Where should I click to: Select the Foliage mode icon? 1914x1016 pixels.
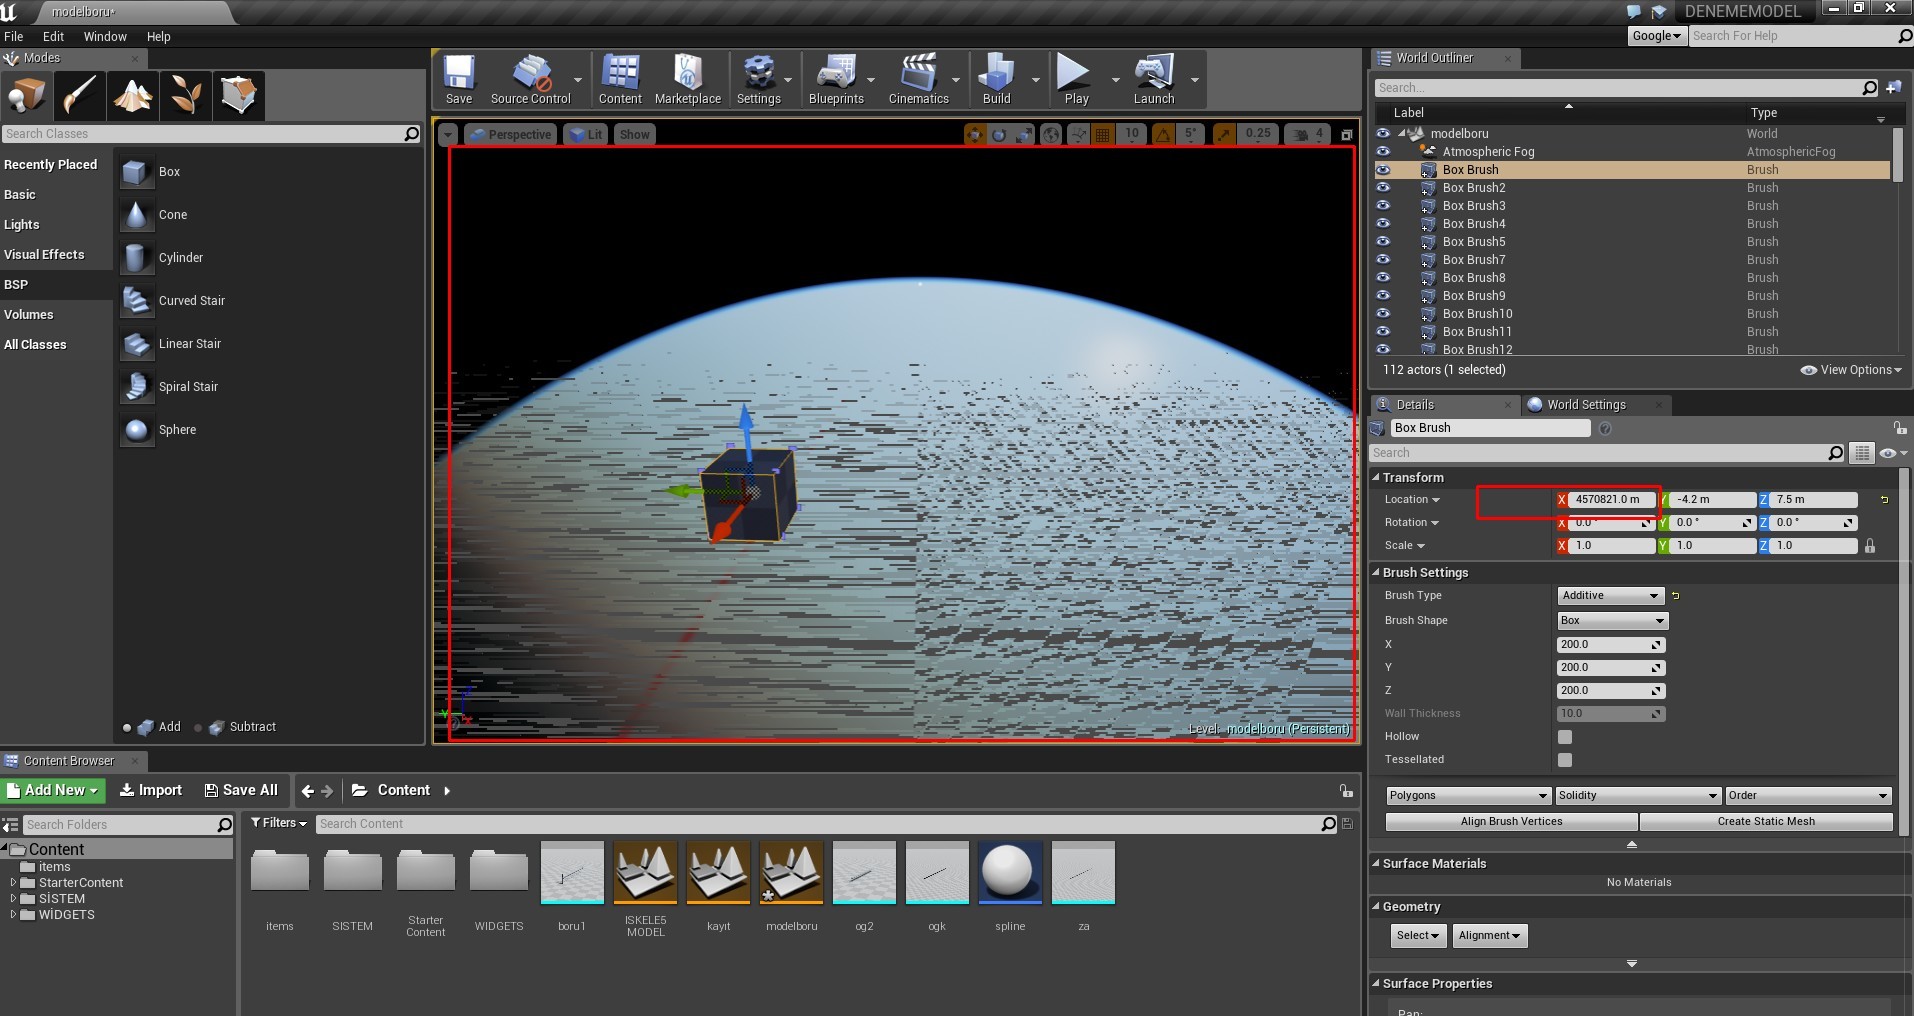pos(186,96)
